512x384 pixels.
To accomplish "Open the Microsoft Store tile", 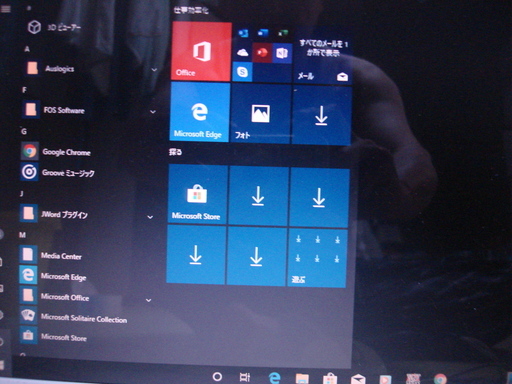I will (197, 194).
